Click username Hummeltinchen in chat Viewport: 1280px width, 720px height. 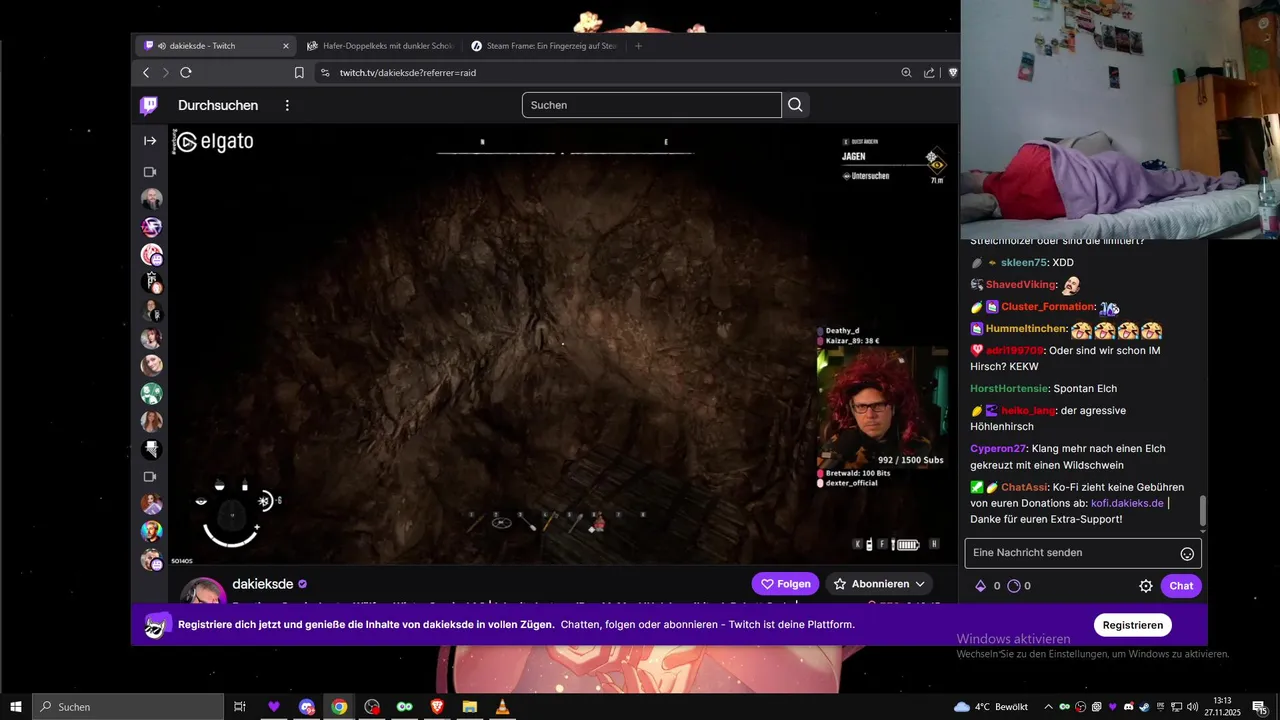1025,329
